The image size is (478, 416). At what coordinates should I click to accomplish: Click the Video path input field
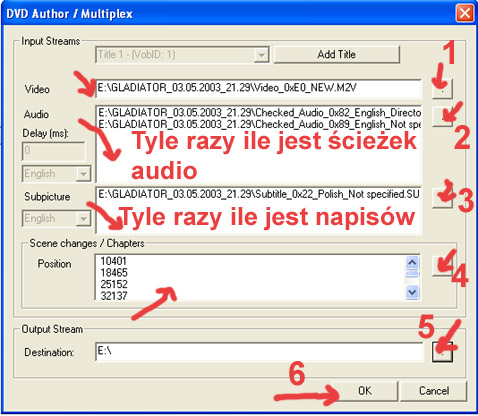tap(259, 88)
